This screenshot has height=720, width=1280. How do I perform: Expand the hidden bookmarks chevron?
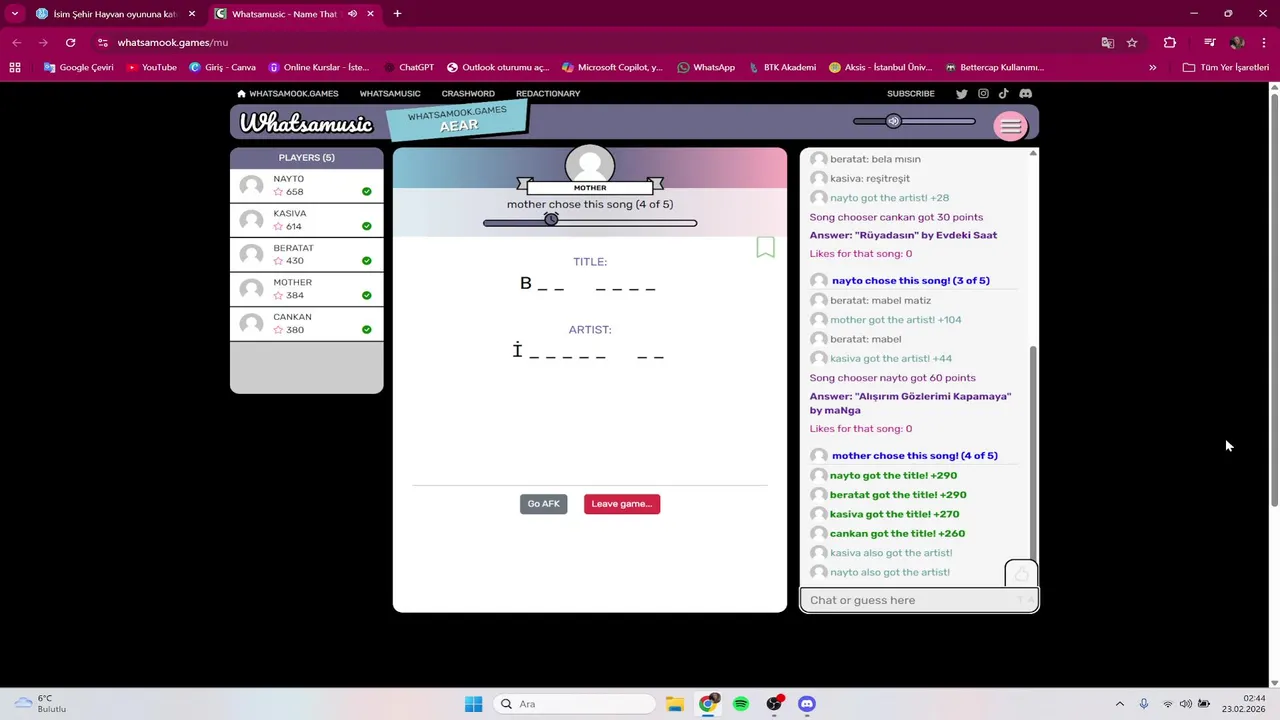pos(1152,68)
